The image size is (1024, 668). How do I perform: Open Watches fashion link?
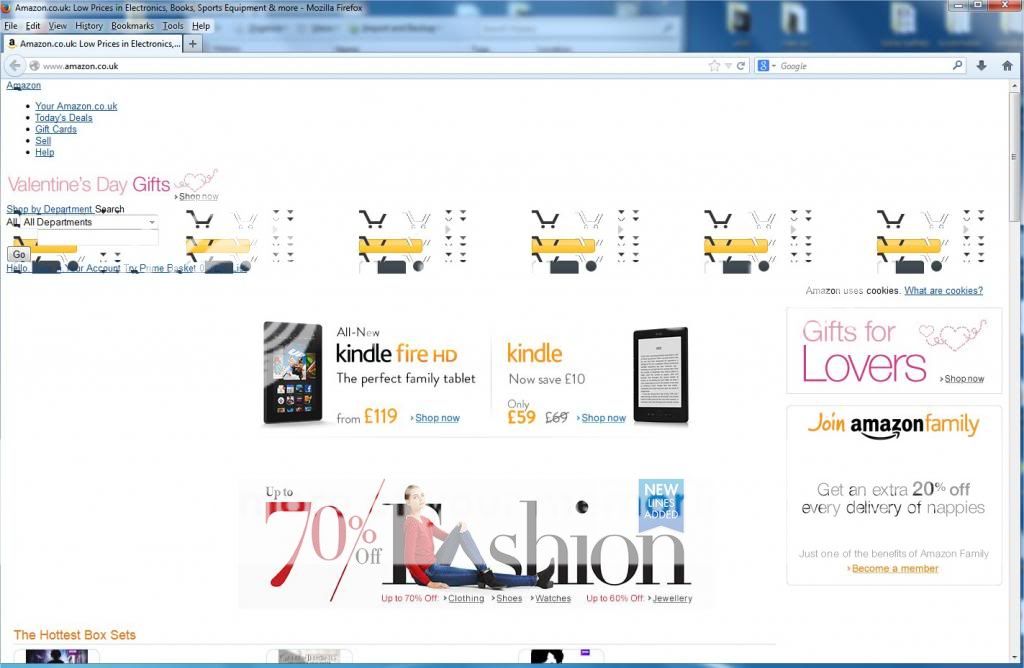pos(552,598)
